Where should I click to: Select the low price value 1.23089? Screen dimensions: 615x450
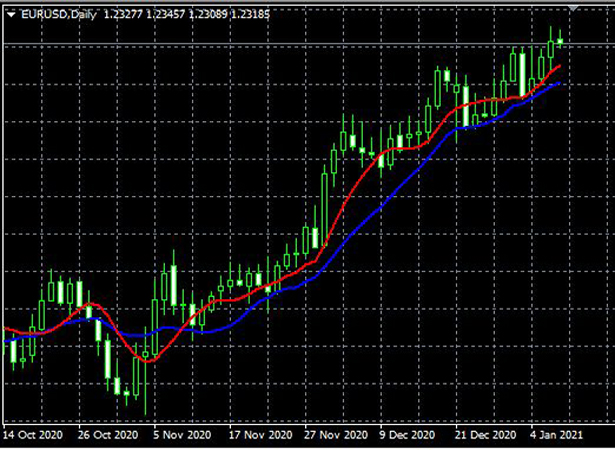[208, 15]
